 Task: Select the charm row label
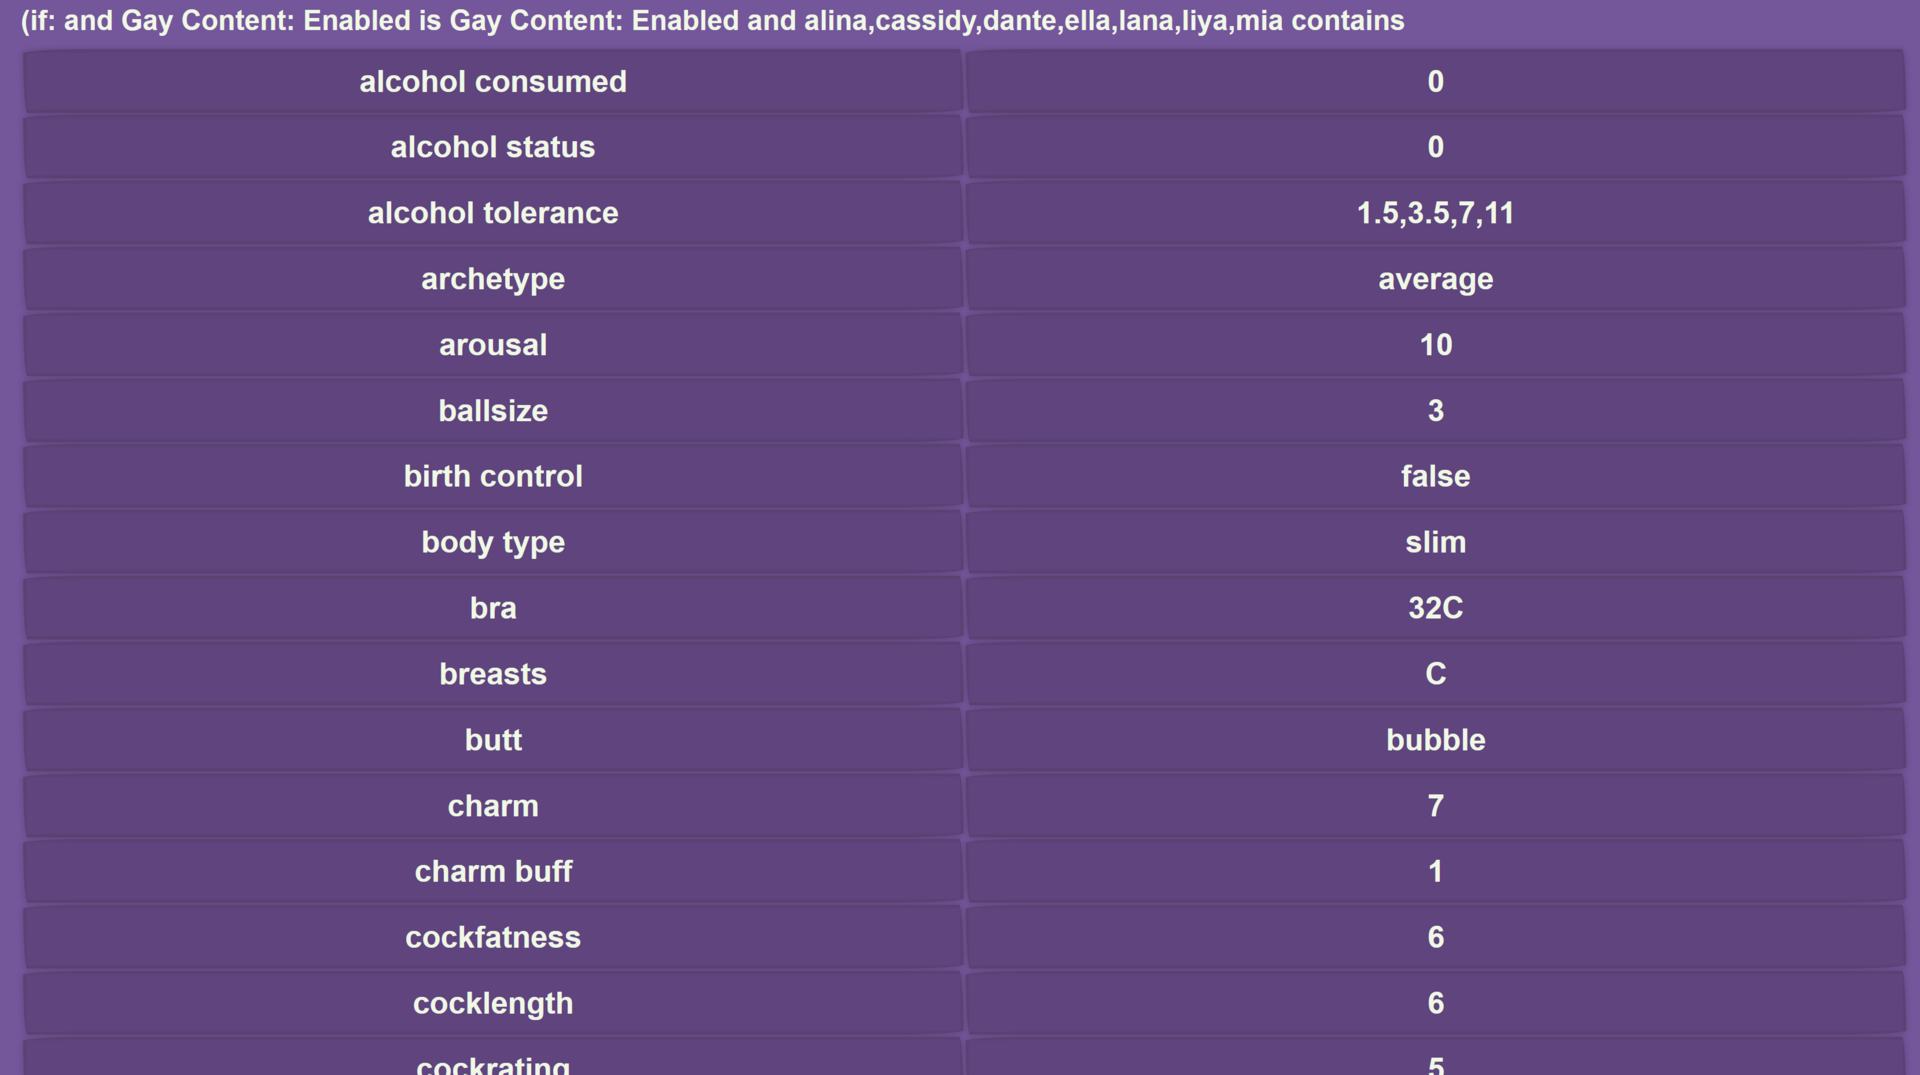coord(493,806)
